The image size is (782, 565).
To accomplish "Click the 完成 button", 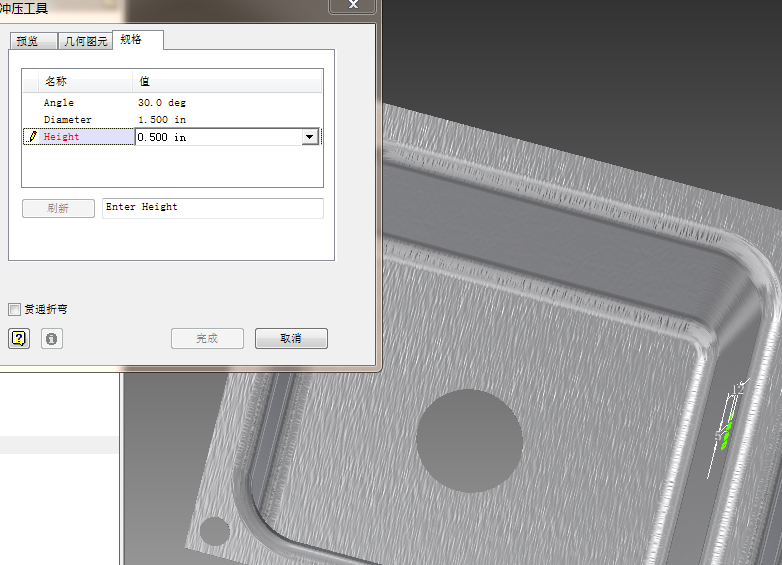I will [207, 339].
